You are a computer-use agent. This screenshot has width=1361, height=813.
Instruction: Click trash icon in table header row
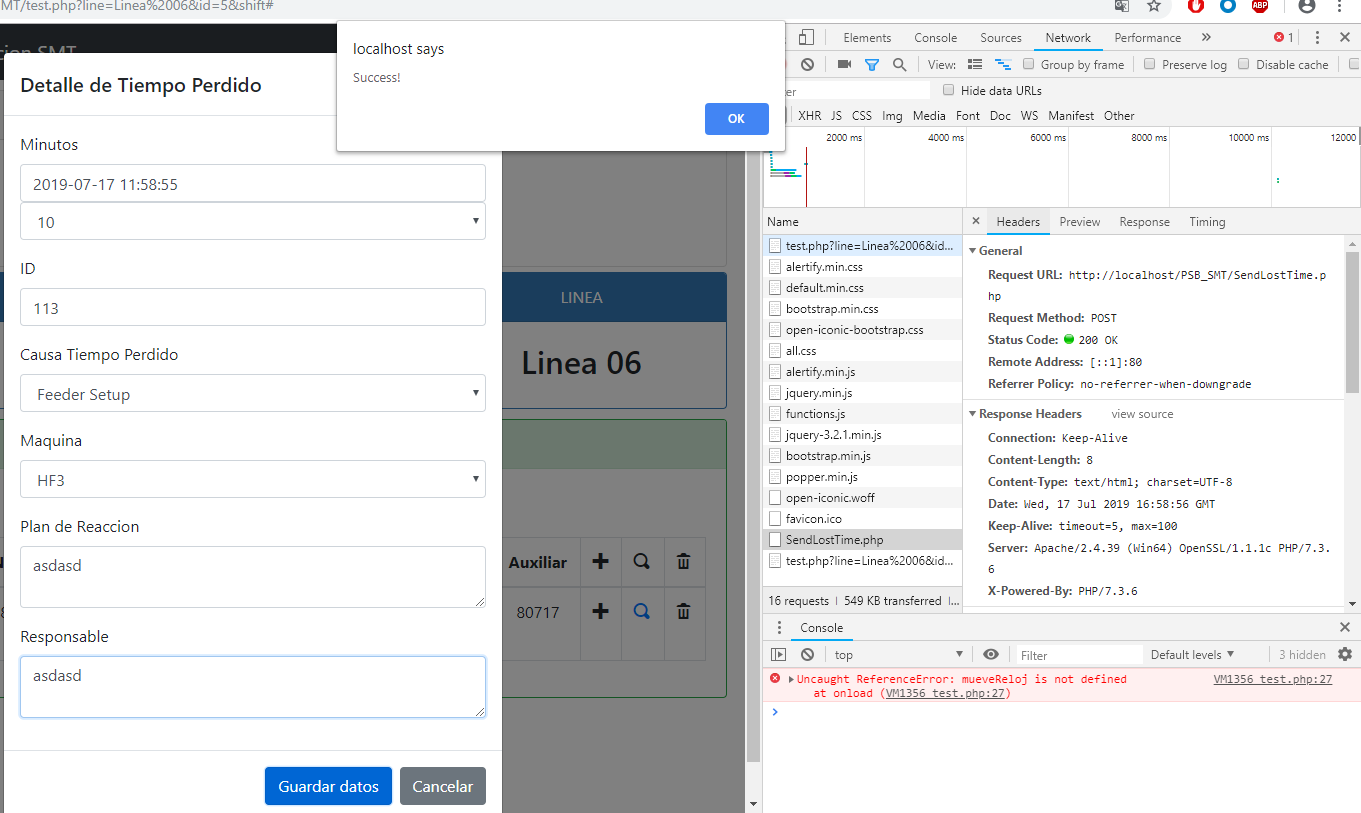684,562
